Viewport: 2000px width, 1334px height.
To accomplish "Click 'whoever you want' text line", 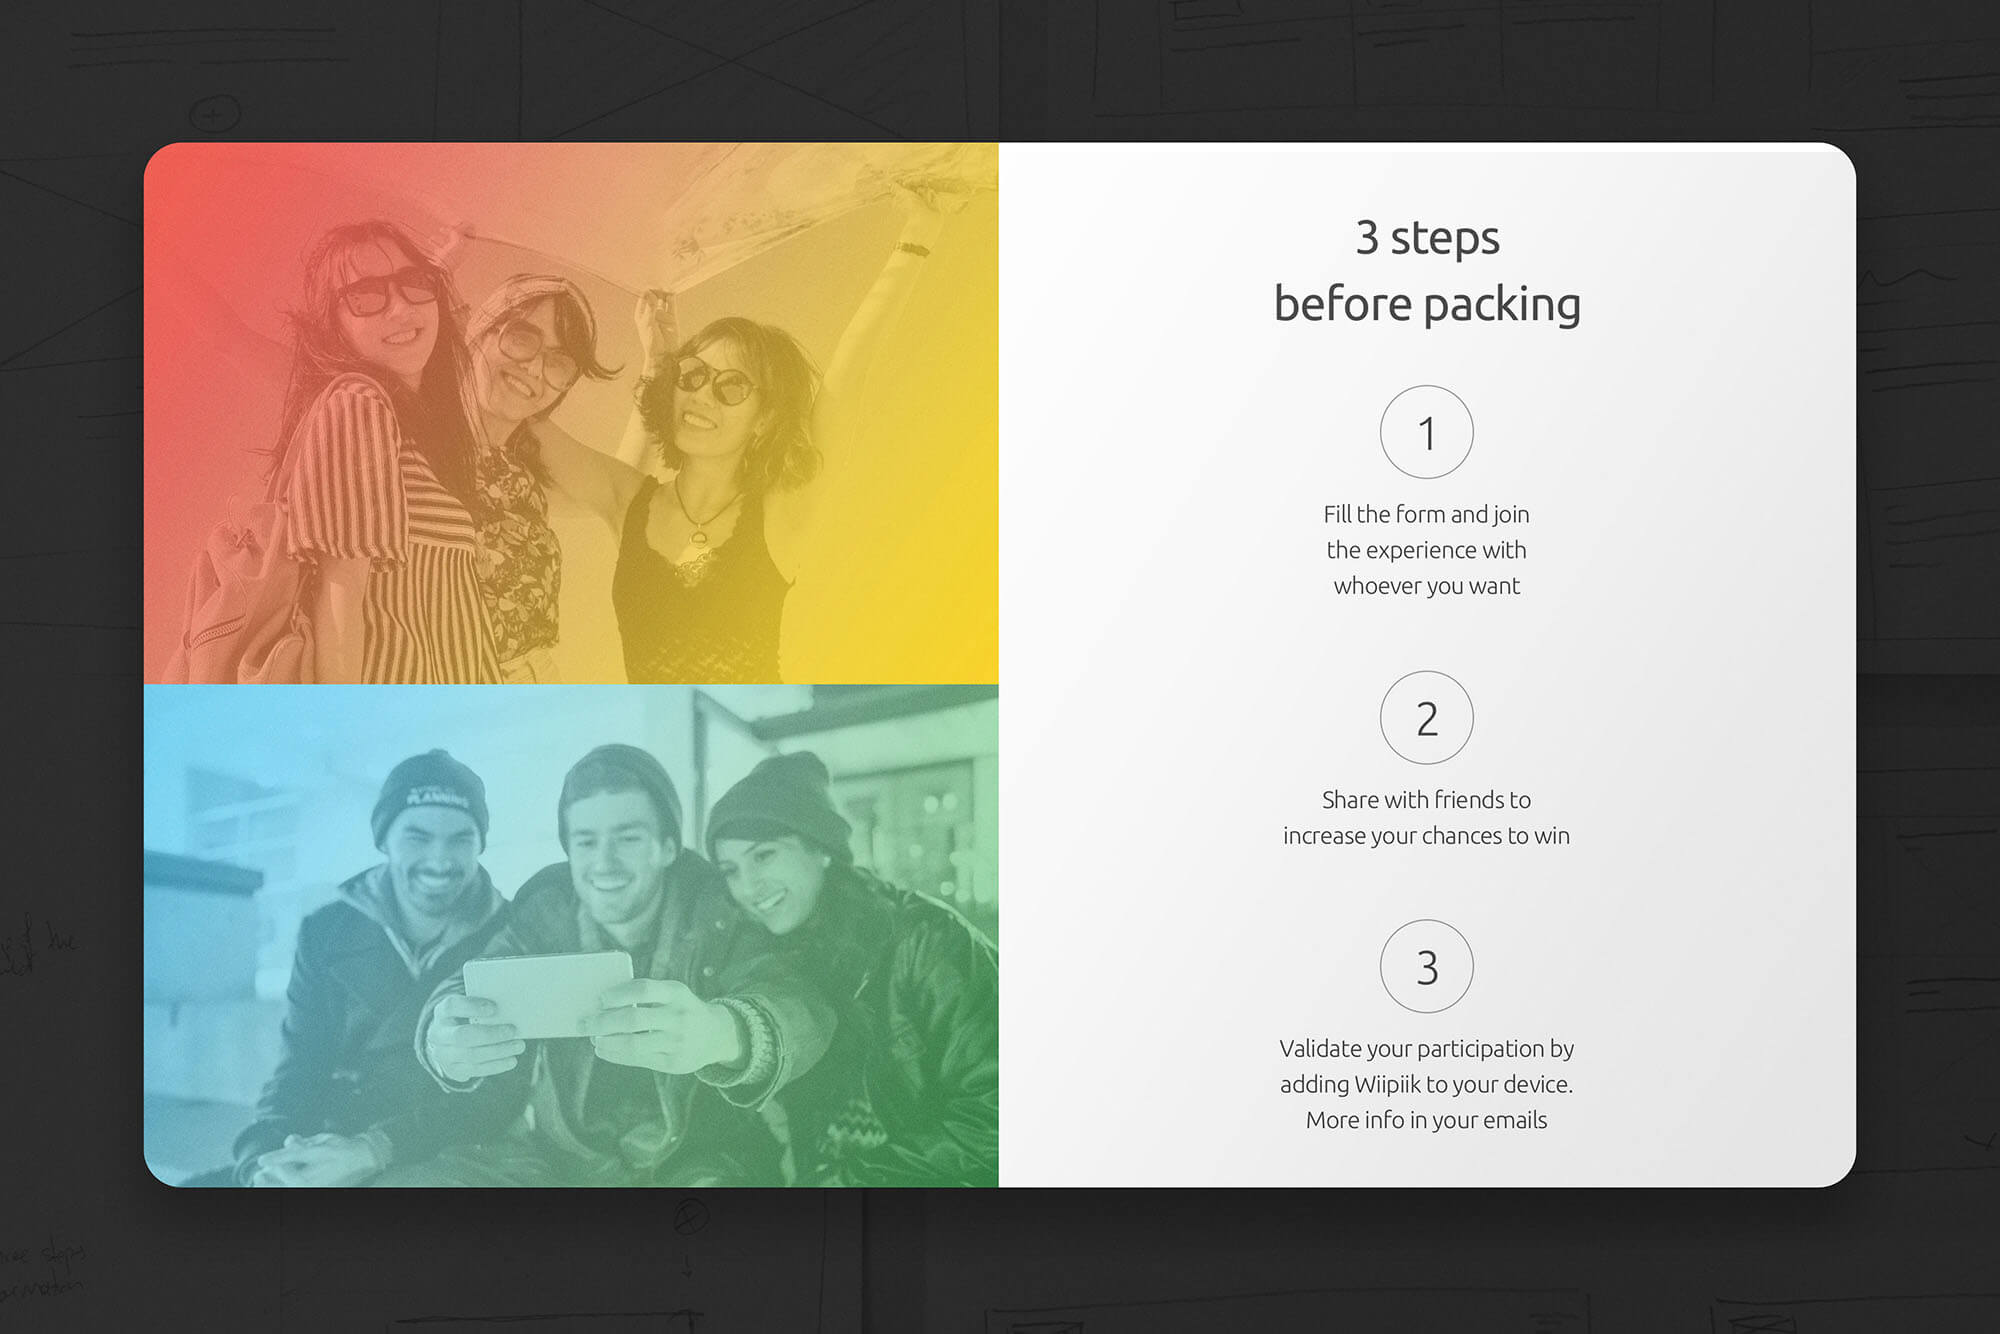I will [1426, 586].
